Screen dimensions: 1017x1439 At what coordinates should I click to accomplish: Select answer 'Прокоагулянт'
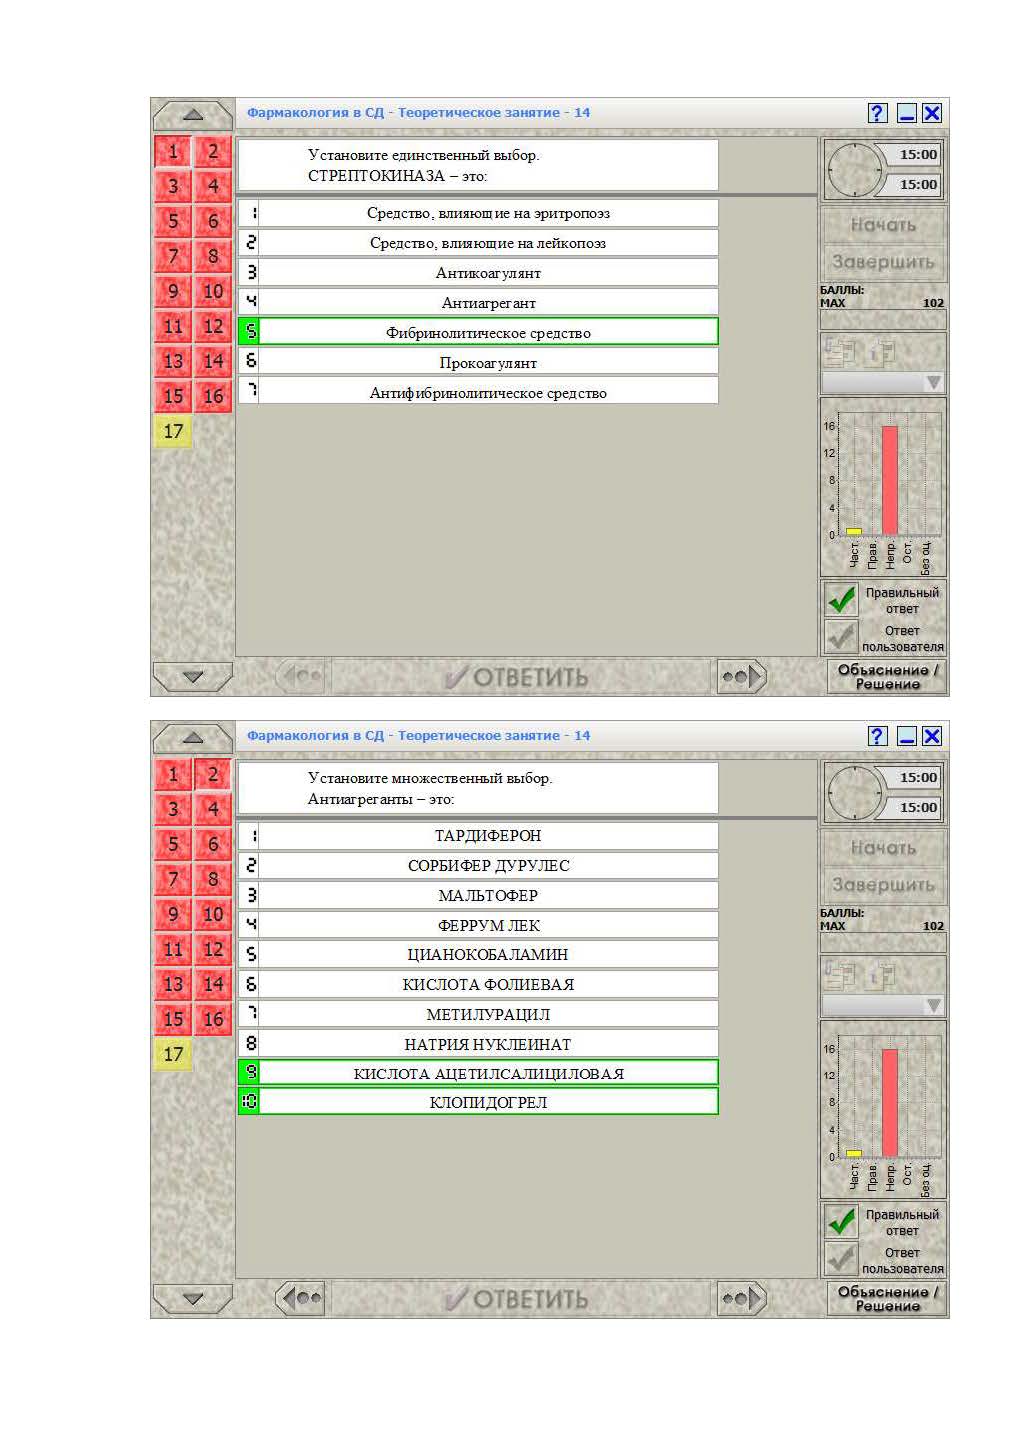(478, 362)
